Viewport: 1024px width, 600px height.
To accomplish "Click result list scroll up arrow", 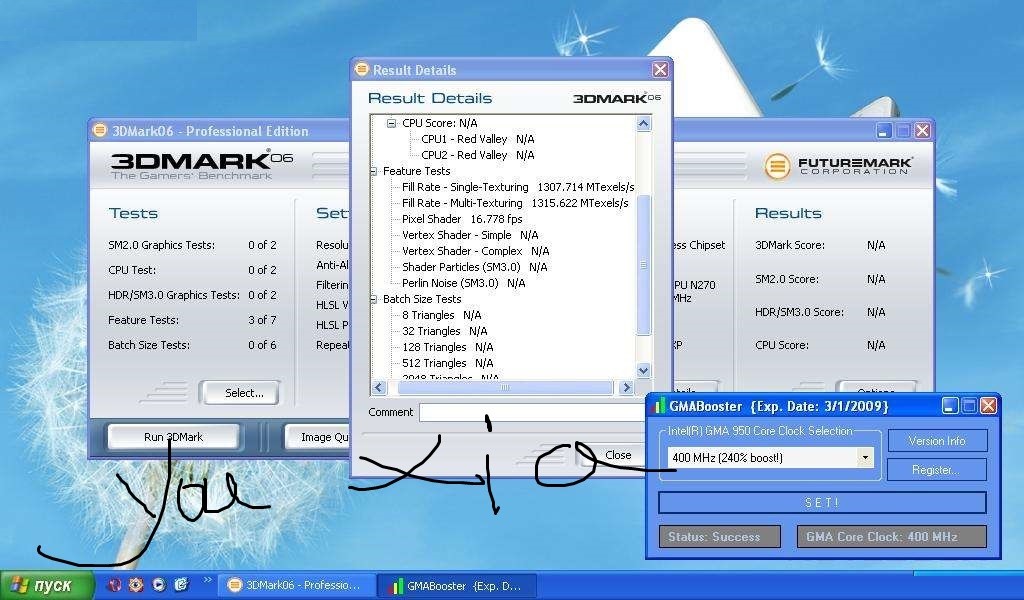I will coord(643,123).
